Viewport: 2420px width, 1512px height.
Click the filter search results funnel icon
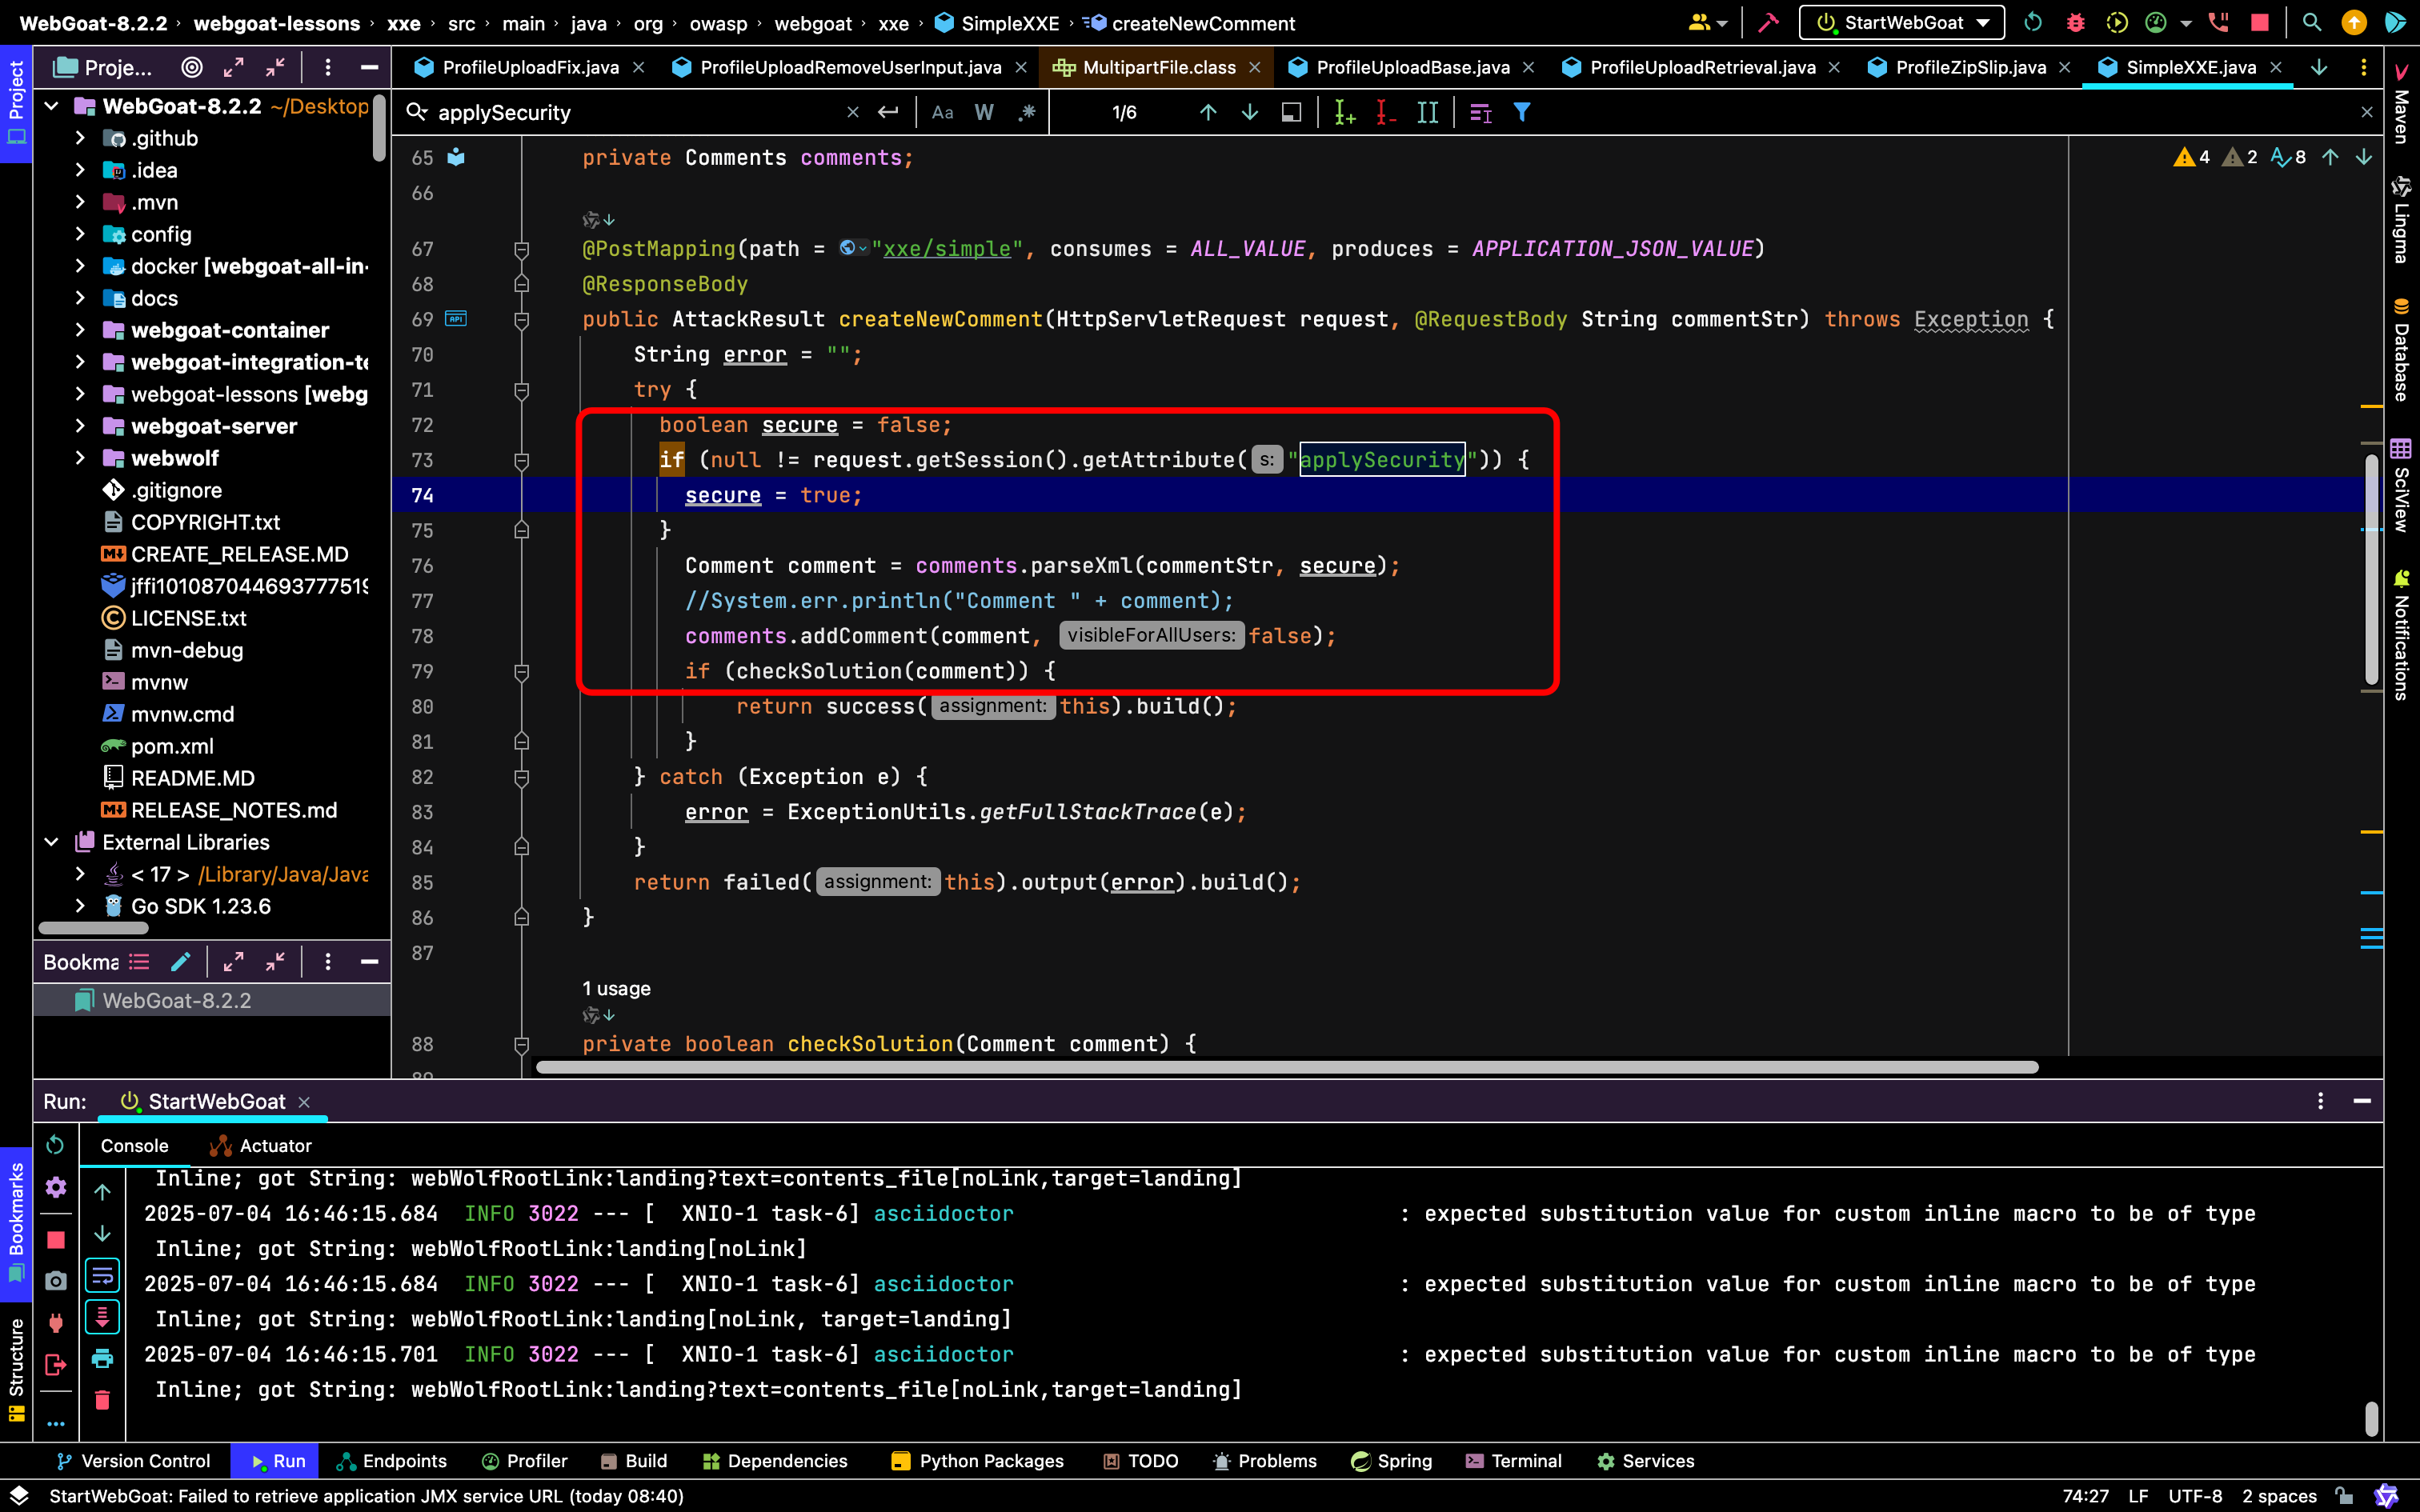(1522, 113)
